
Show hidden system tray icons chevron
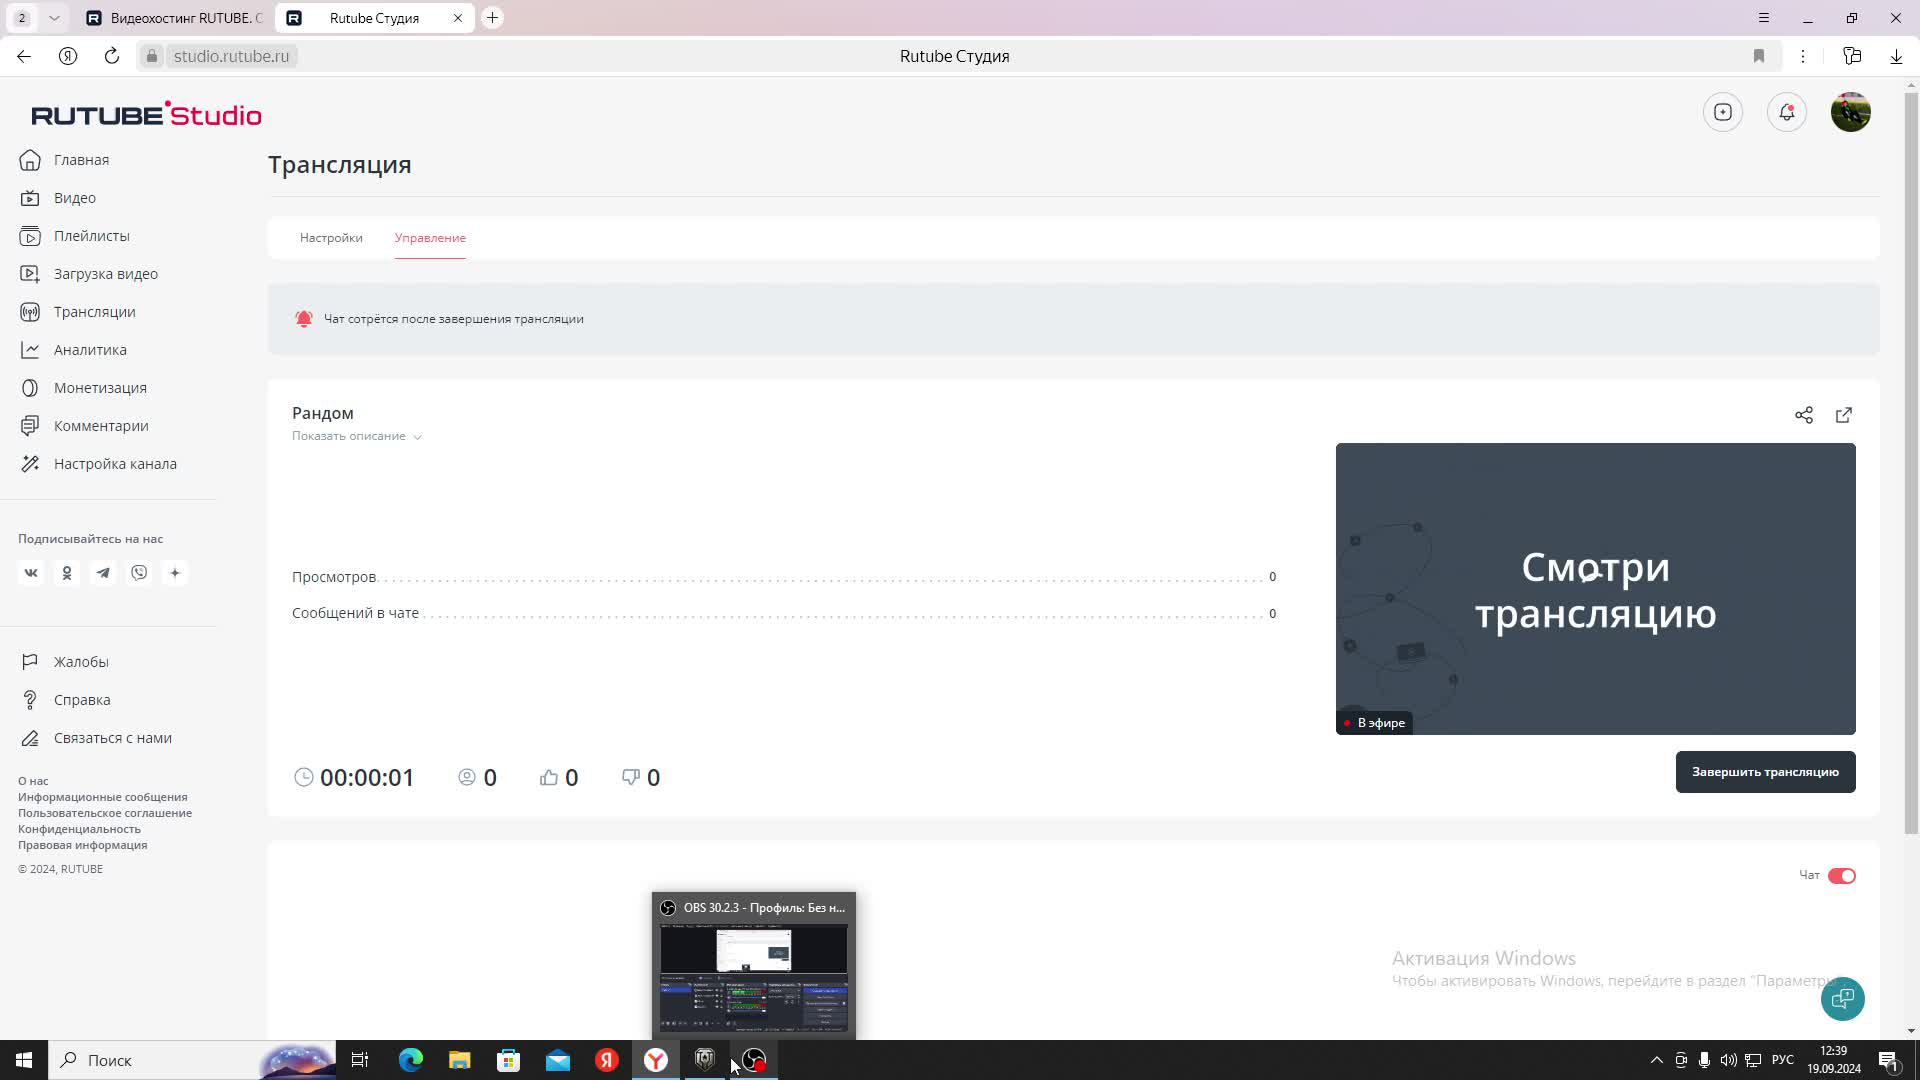click(1656, 1060)
